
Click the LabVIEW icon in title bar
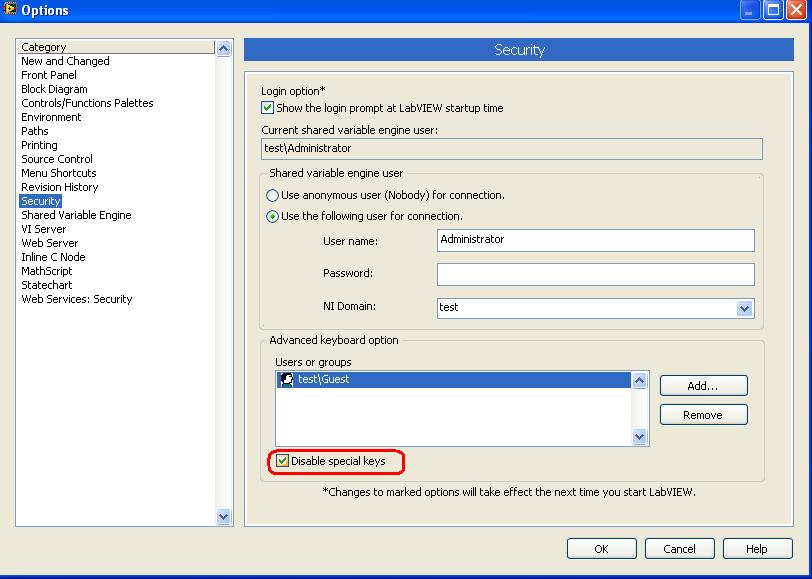coord(10,9)
